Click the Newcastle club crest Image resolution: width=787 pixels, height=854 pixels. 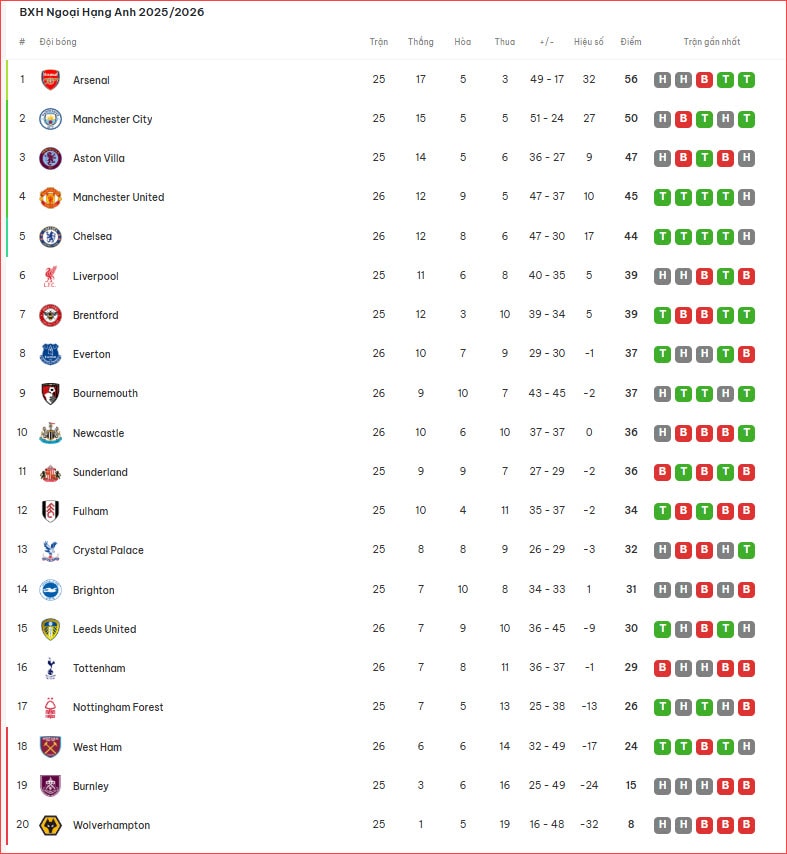click(50, 433)
